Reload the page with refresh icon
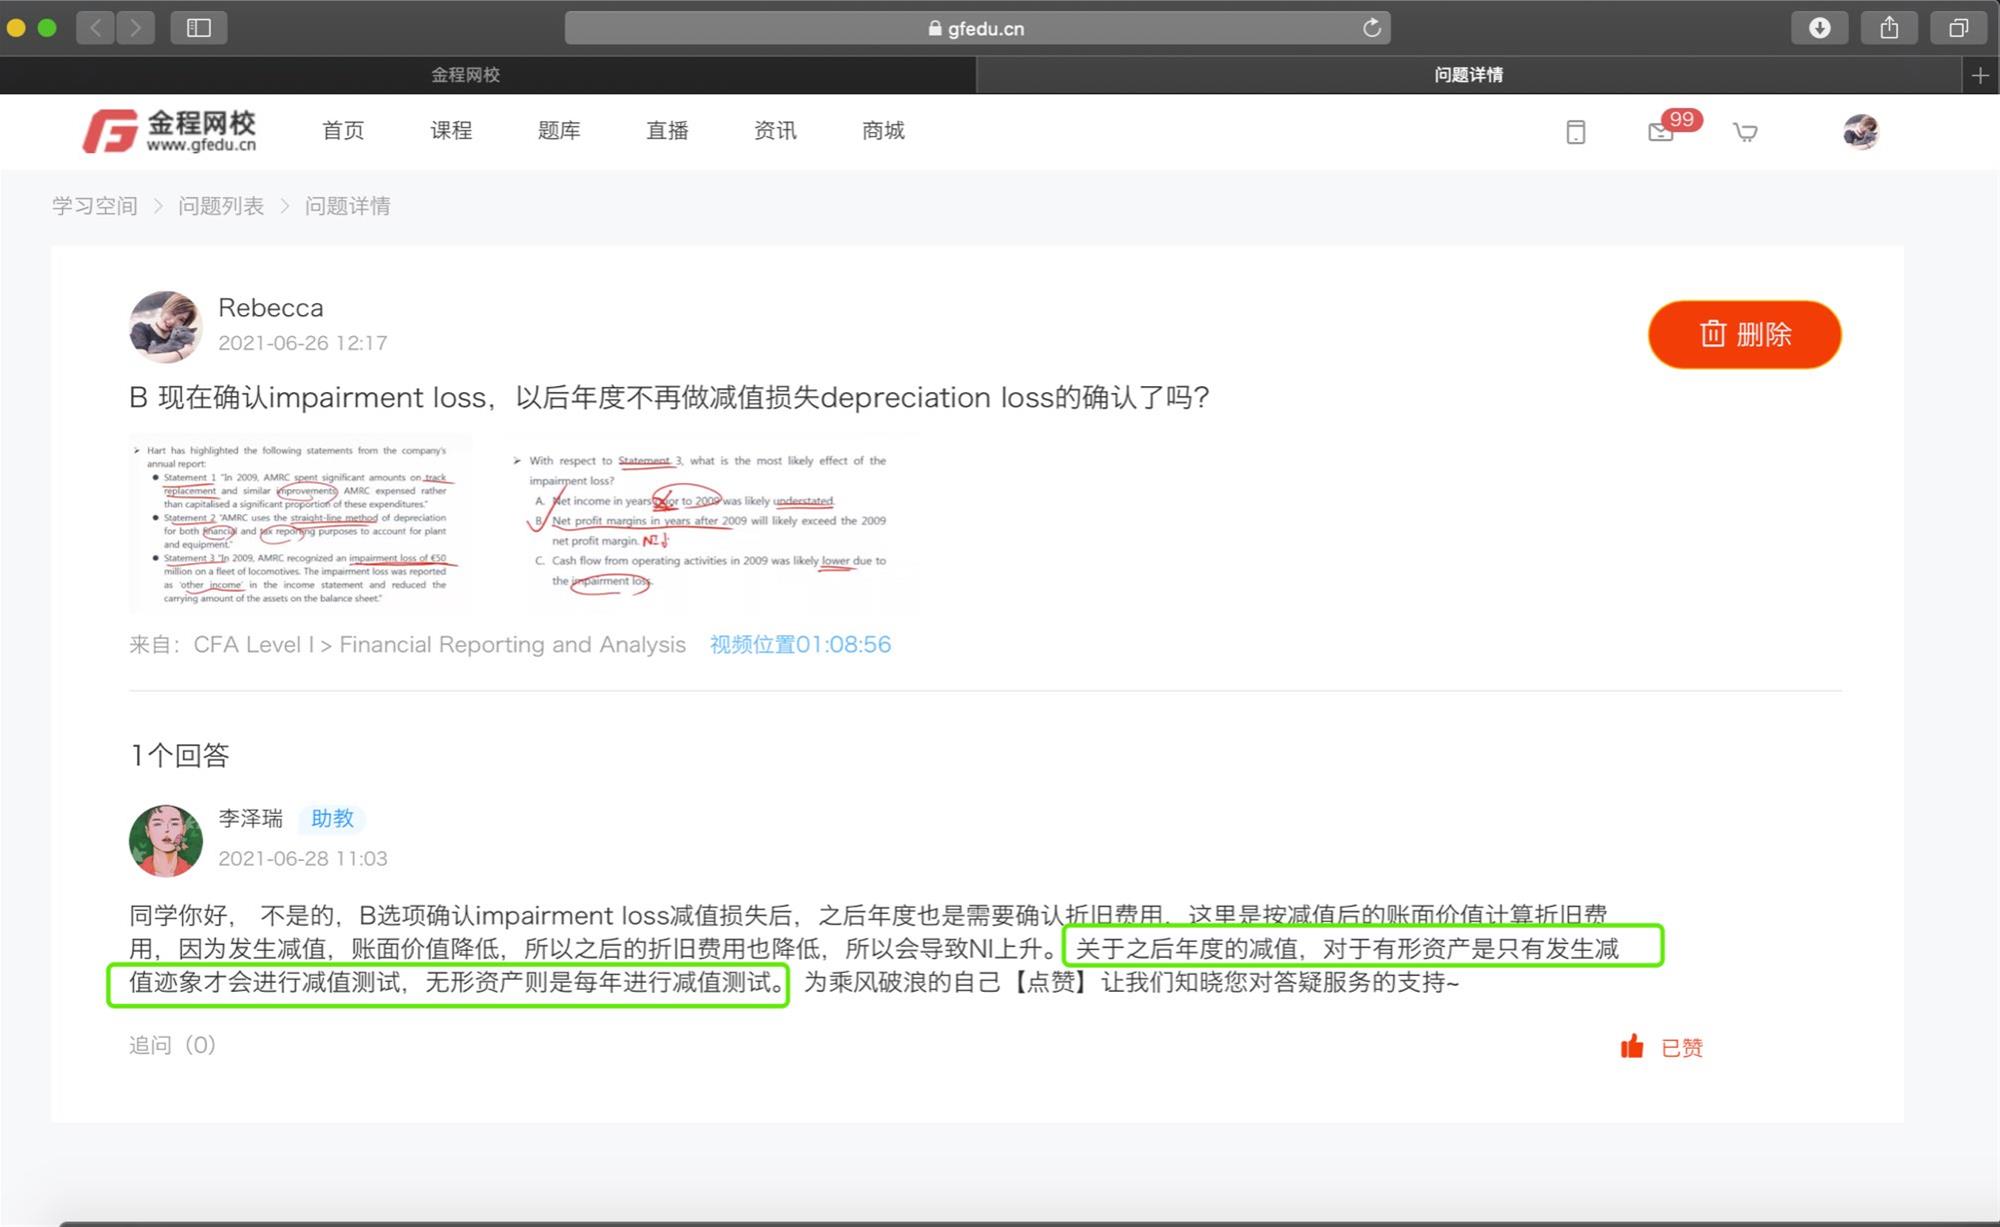The width and height of the screenshot is (2000, 1227). (1371, 28)
